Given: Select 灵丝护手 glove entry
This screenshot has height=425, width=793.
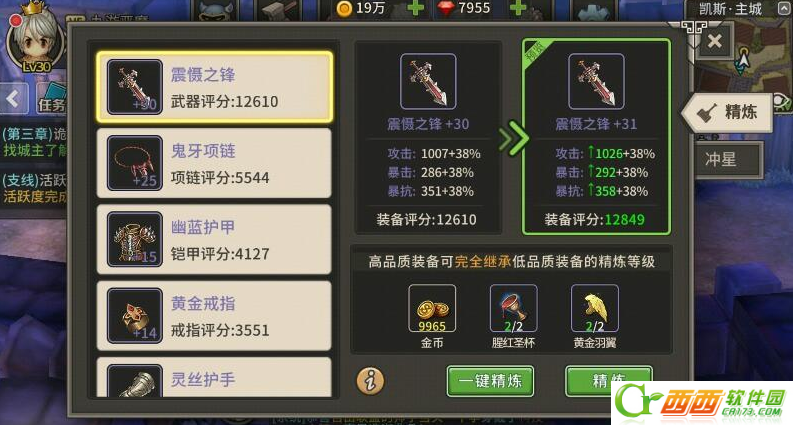Looking at the screenshot, I should (x=214, y=377).
